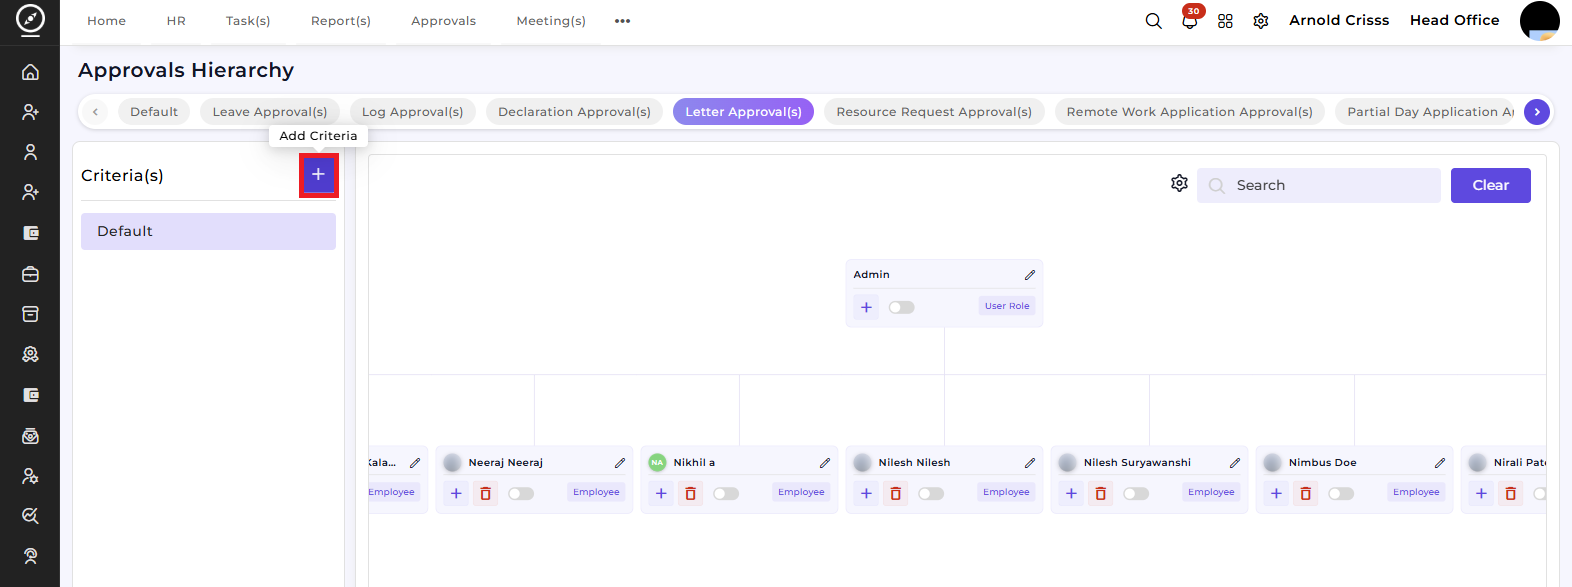Screen dimensions: 1572x587
Task: Add child under Neeraj Neeraj
Action: point(456,493)
